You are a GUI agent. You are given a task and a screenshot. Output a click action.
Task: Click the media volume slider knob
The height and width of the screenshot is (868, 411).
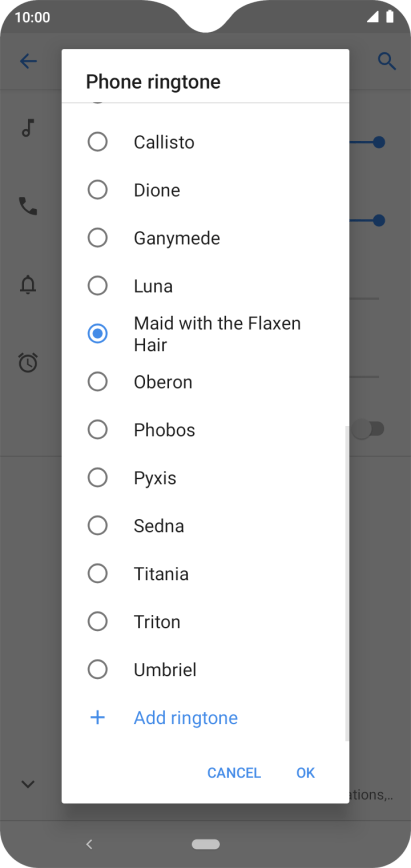tap(379, 142)
